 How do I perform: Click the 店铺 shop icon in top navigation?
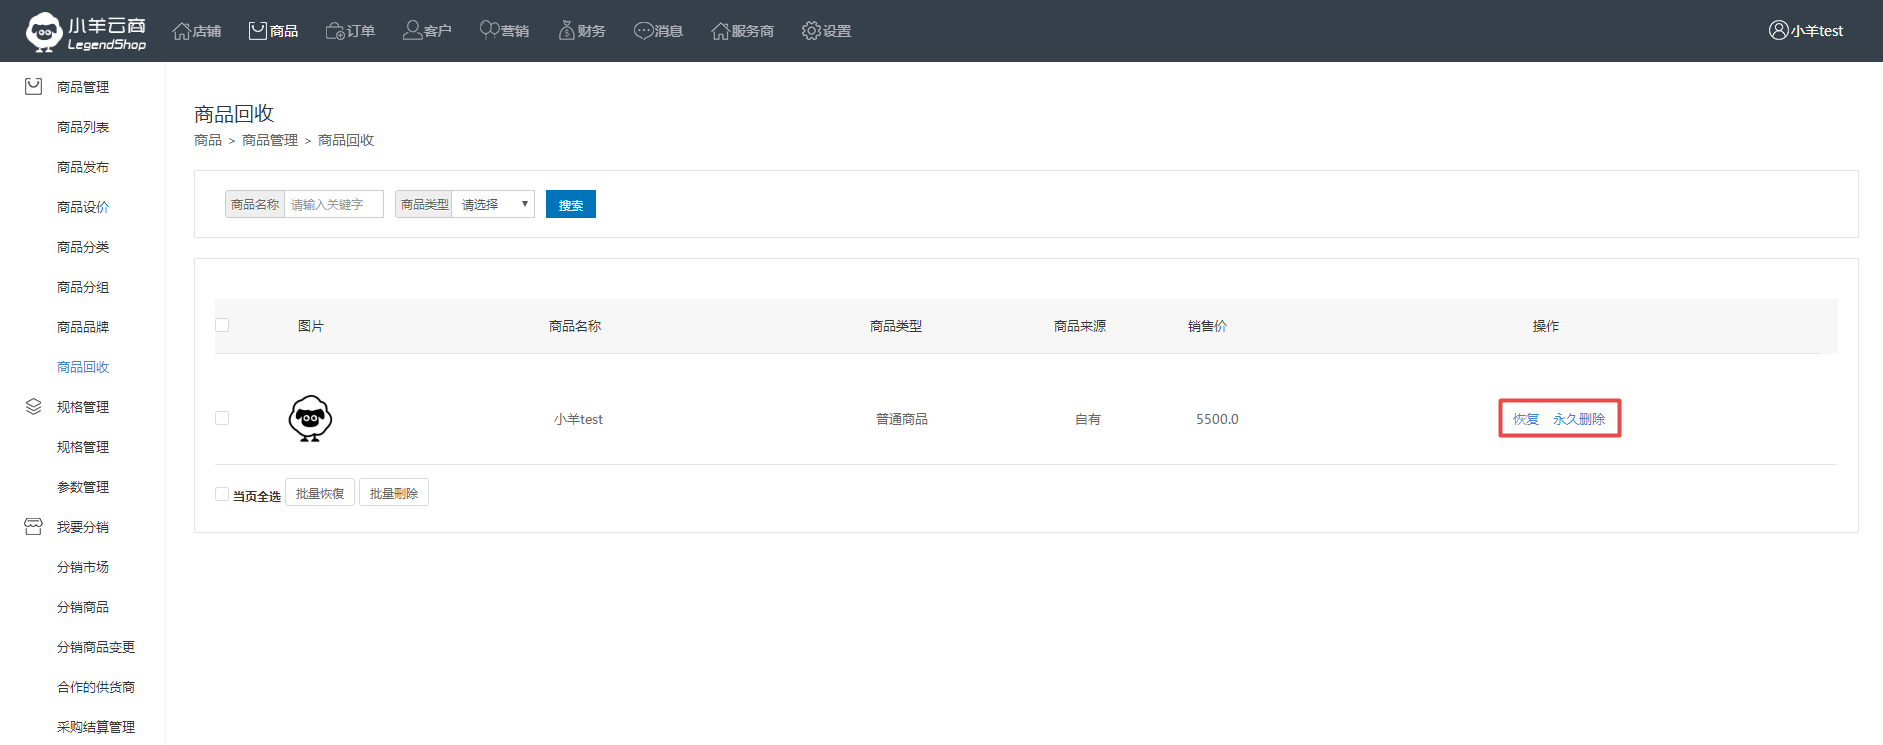(182, 31)
